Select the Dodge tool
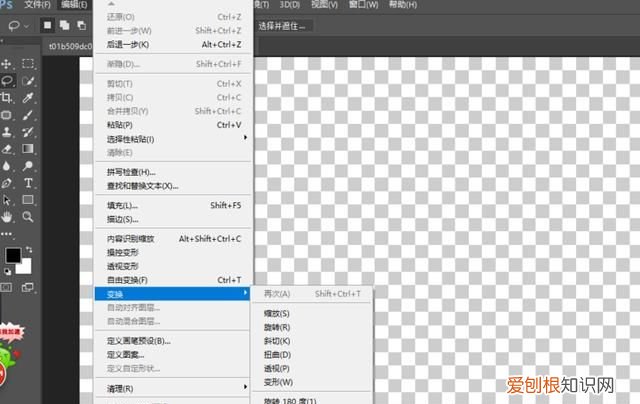This screenshot has height=404, width=640. click(x=28, y=166)
